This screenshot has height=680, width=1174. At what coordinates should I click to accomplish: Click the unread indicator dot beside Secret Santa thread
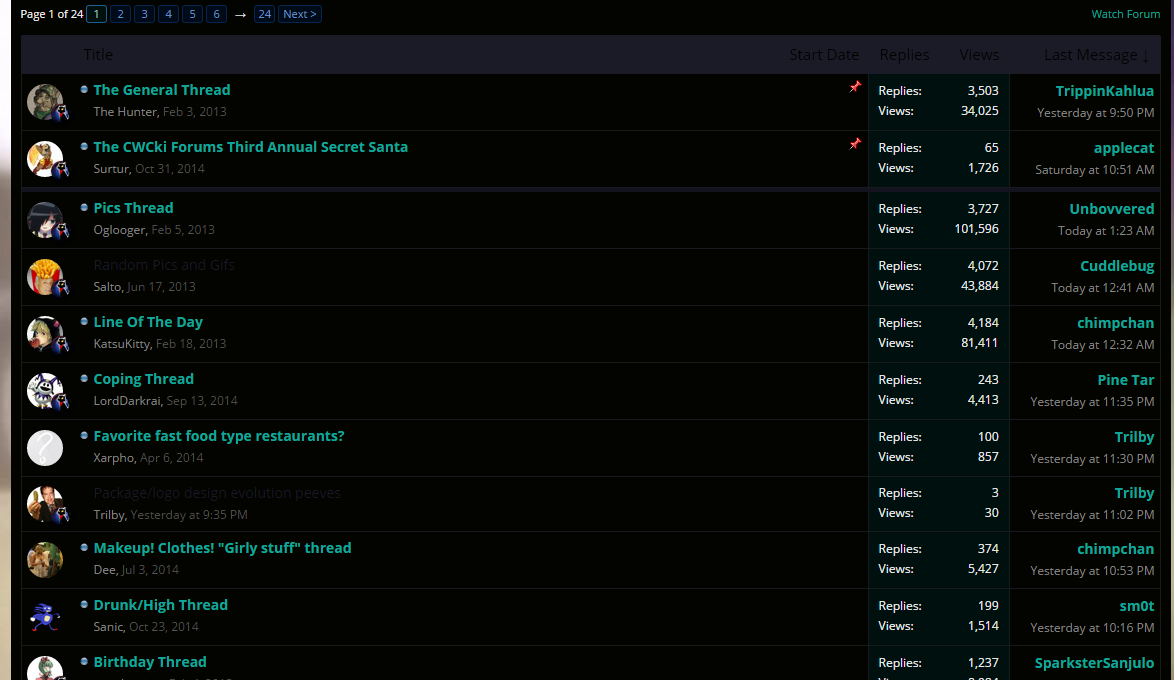tap(84, 146)
